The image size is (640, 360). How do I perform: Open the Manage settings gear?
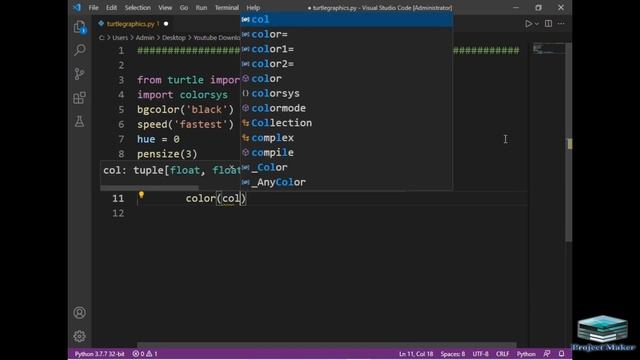point(80,336)
